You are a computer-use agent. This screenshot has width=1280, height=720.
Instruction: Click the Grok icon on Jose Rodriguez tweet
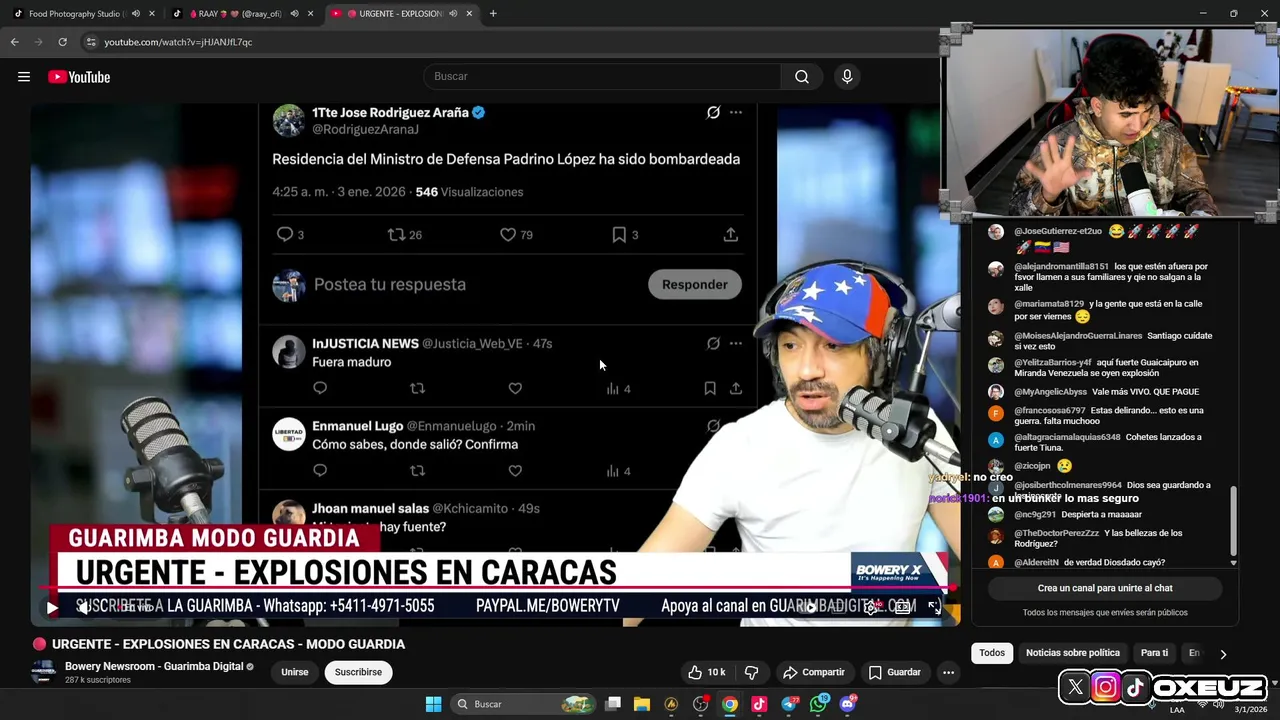tap(713, 113)
